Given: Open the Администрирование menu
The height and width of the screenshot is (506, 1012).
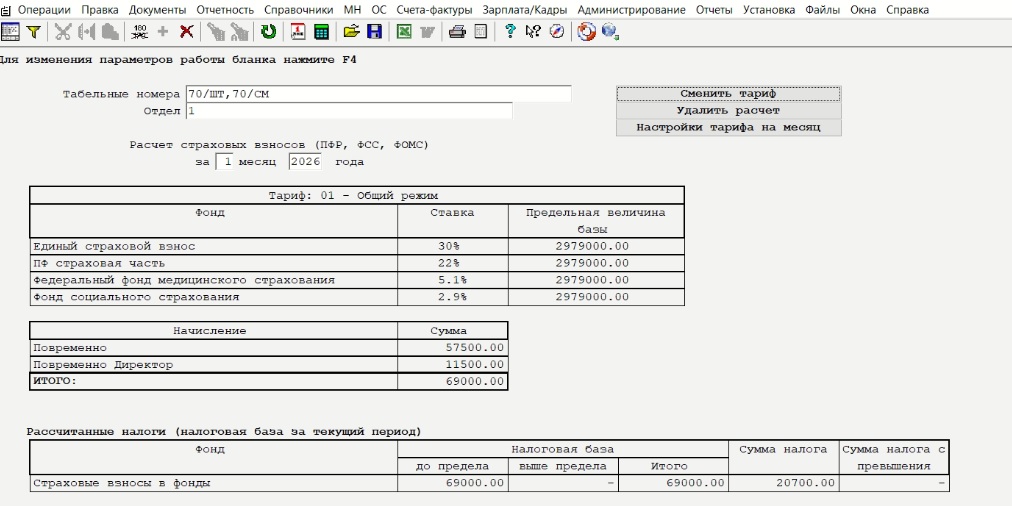Looking at the screenshot, I should pyautogui.click(x=632, y=10).
